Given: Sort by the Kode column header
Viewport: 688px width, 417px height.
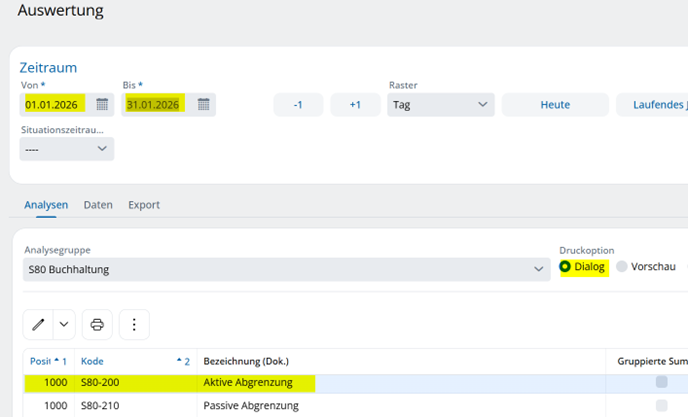Looking at the screenshot, I should [x=92, y=360].
